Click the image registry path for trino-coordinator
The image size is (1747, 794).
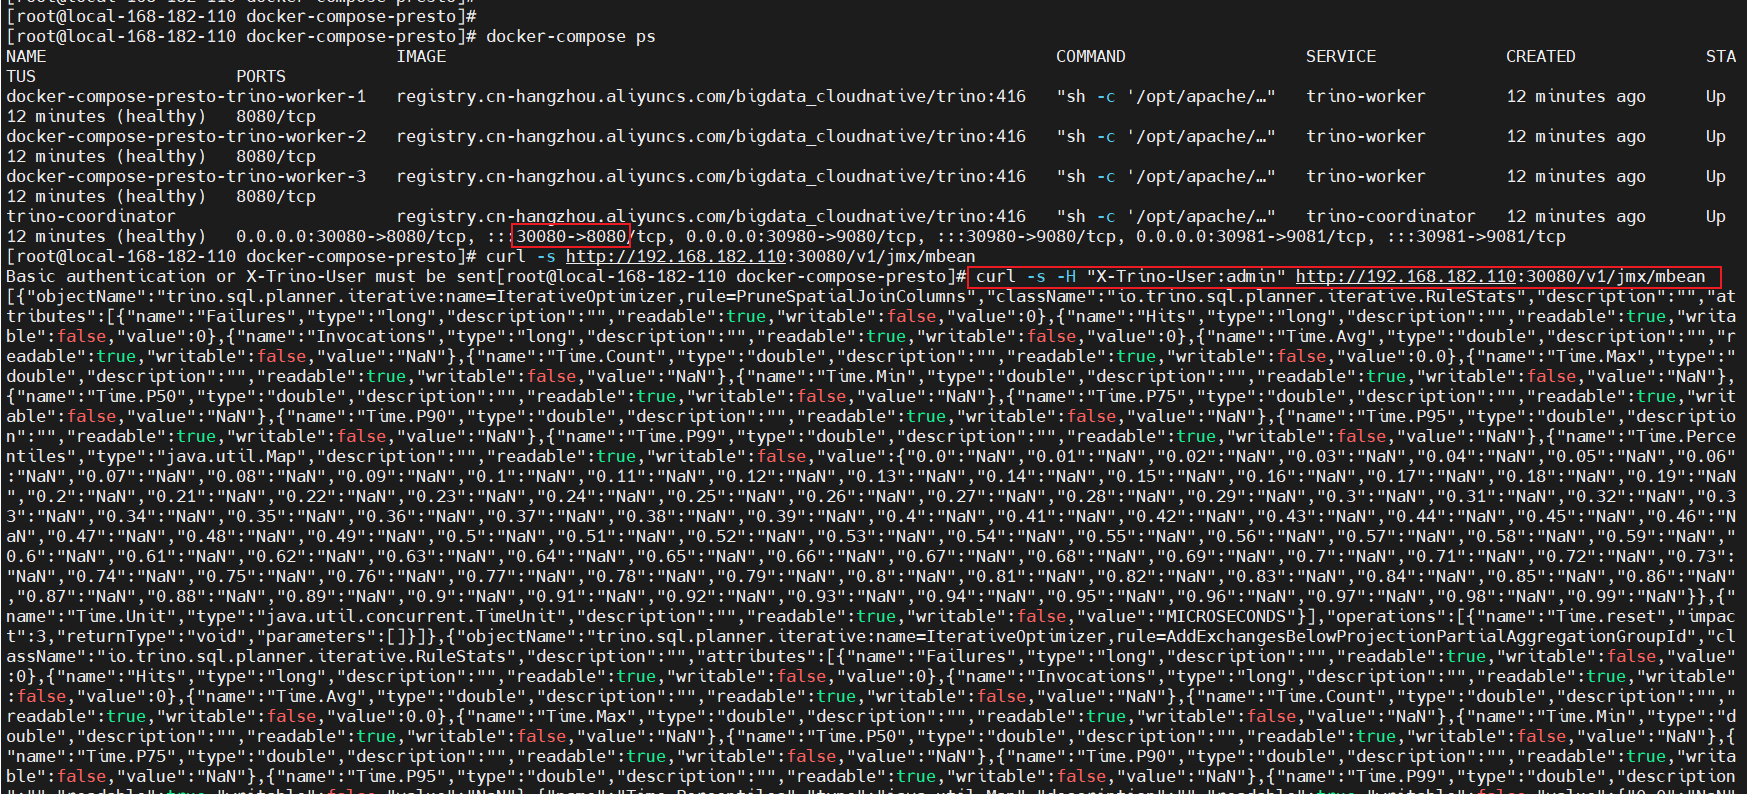coord(711,217)
